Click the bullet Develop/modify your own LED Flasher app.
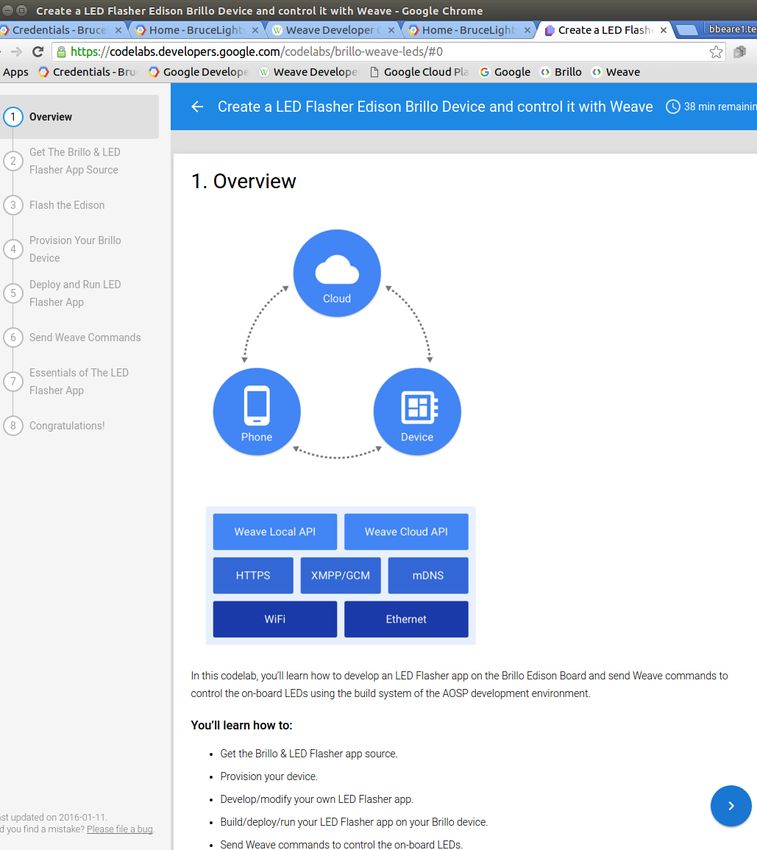The image size is (757, 850). (317, 799)
